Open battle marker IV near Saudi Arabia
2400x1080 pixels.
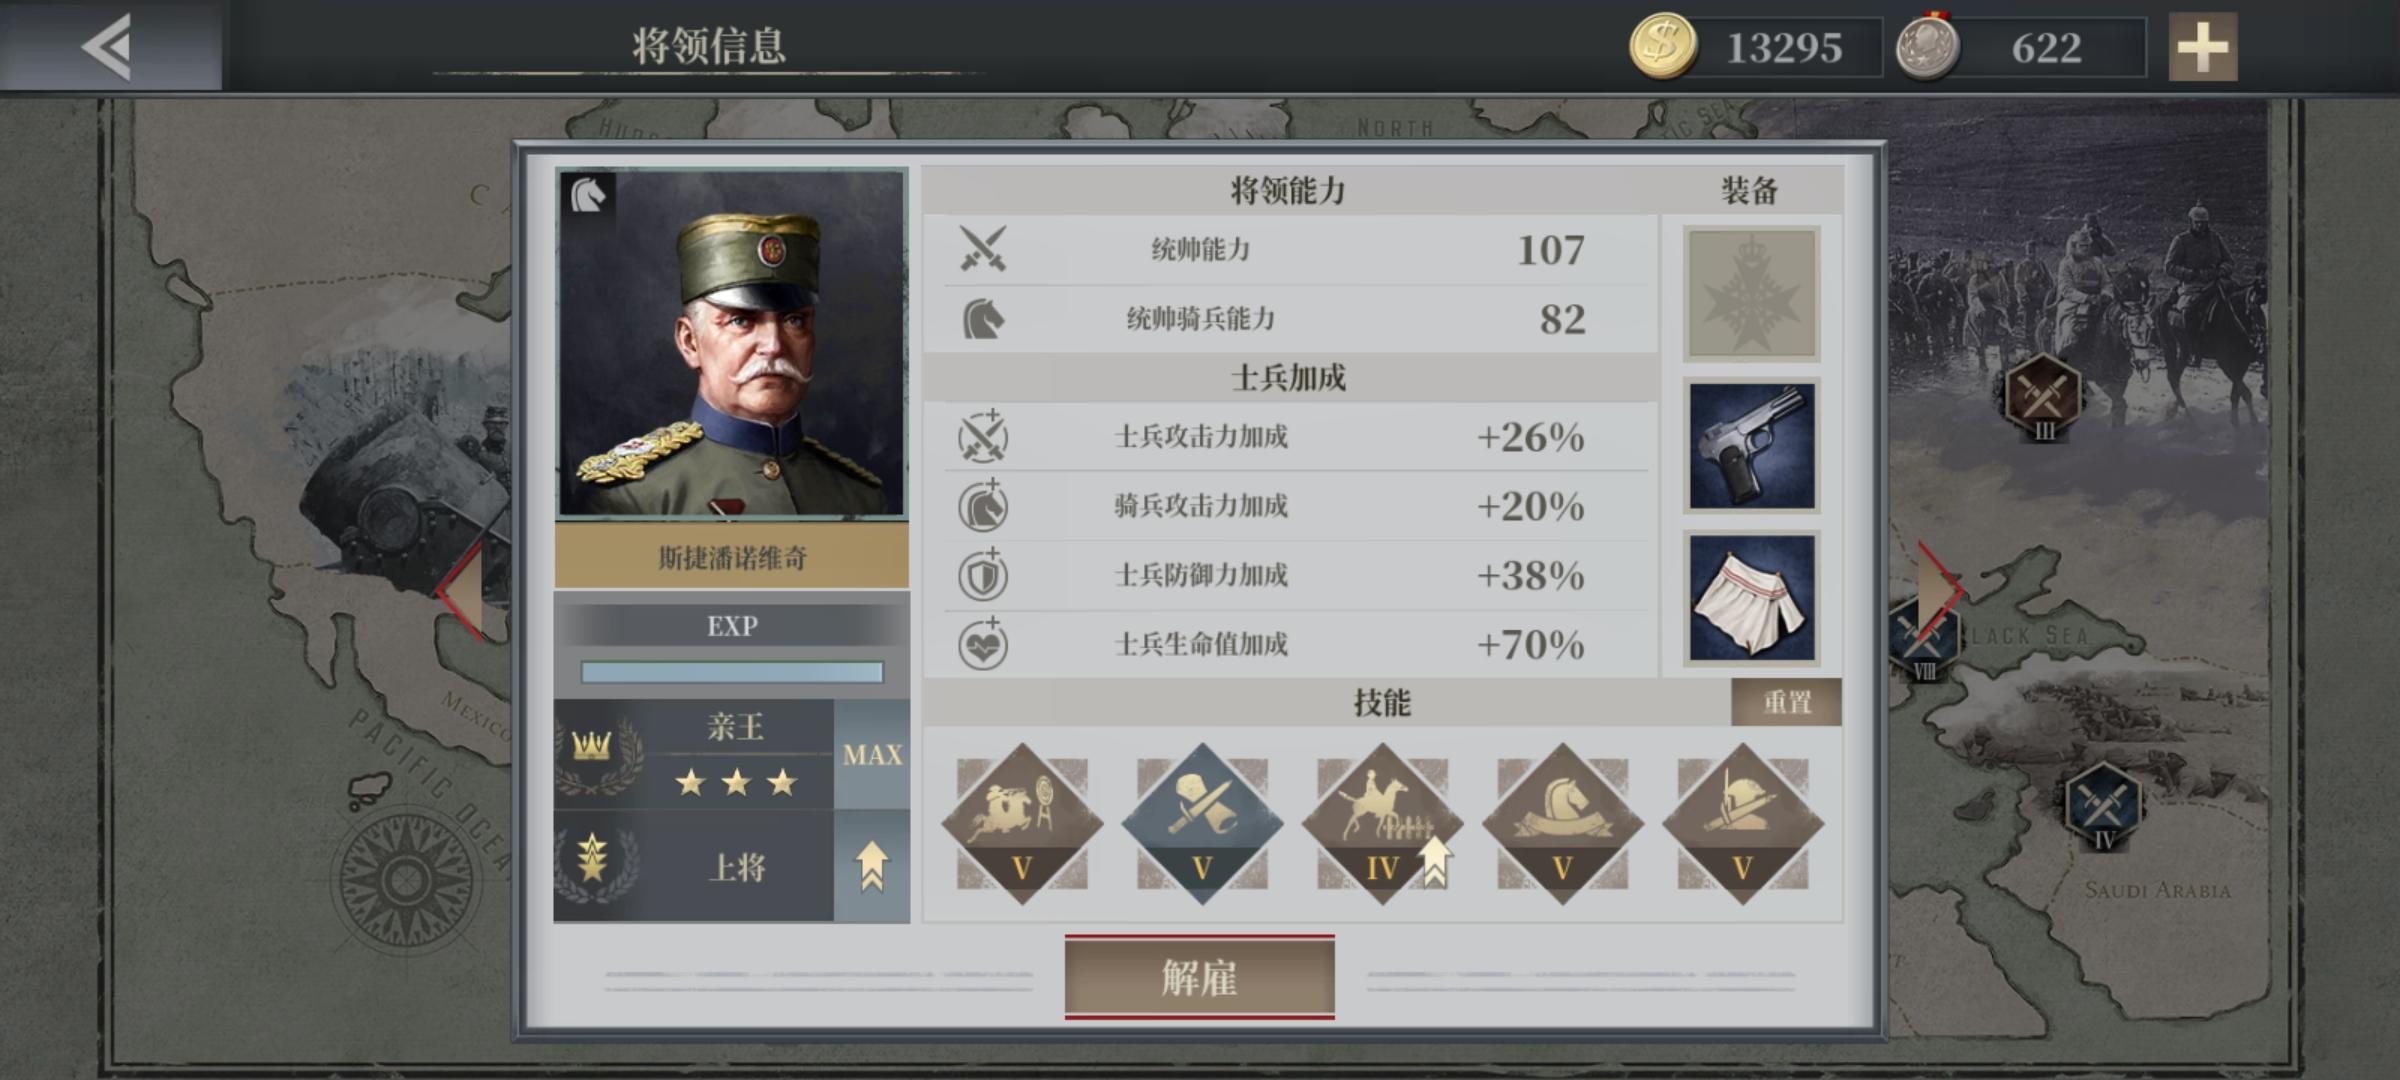click(2104, 805)
